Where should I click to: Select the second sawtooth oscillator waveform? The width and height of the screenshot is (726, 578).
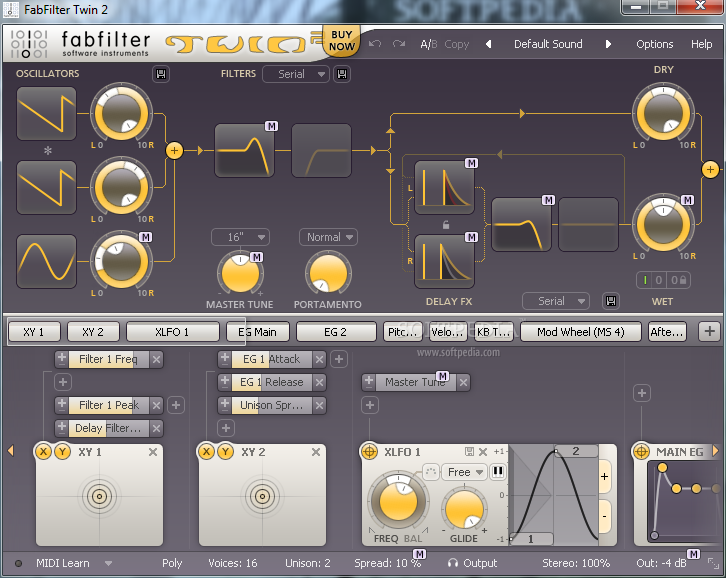pos(46,188)
